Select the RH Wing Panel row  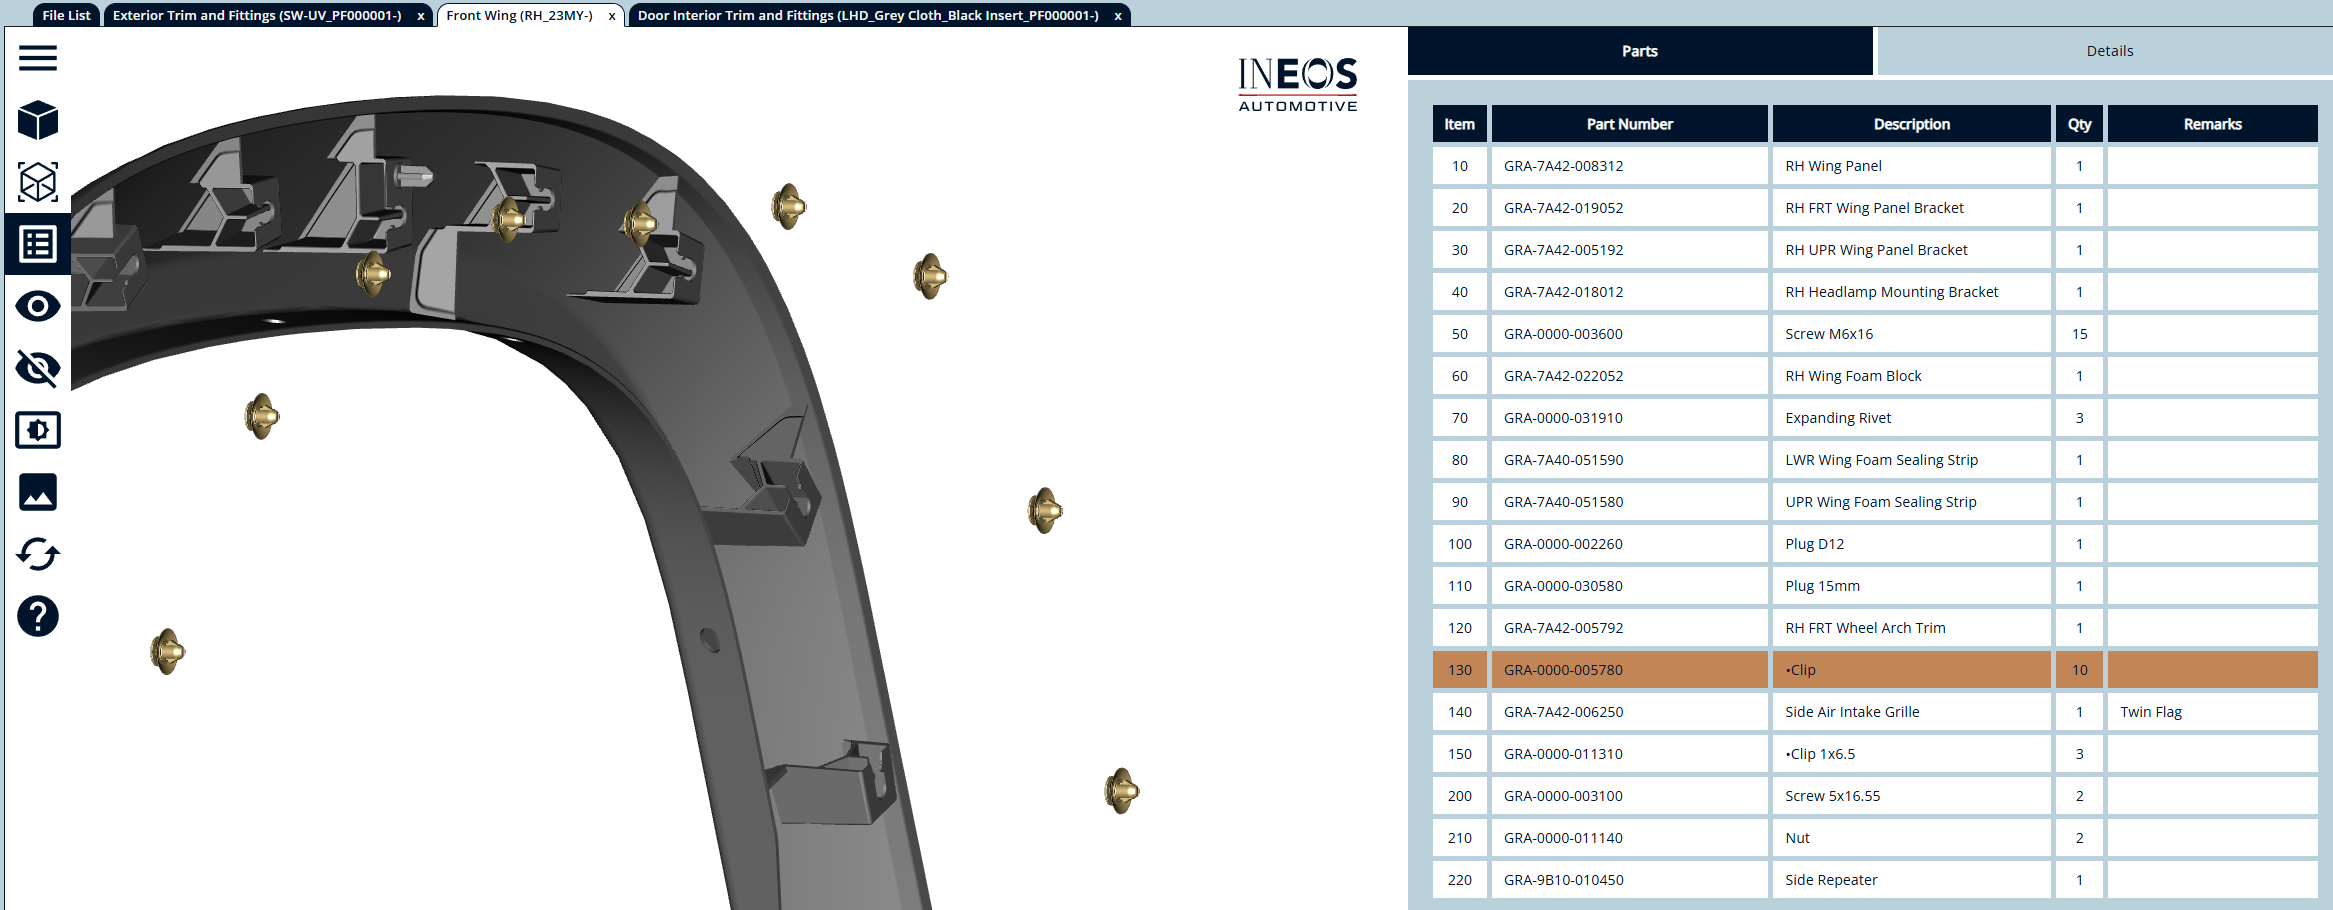[1833, 166]
